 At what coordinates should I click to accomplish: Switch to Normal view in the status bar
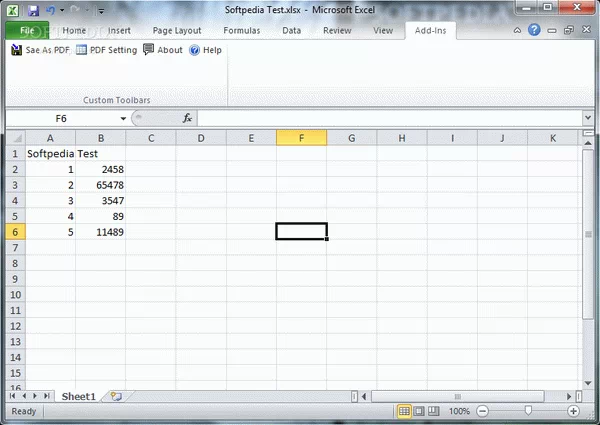404,411
